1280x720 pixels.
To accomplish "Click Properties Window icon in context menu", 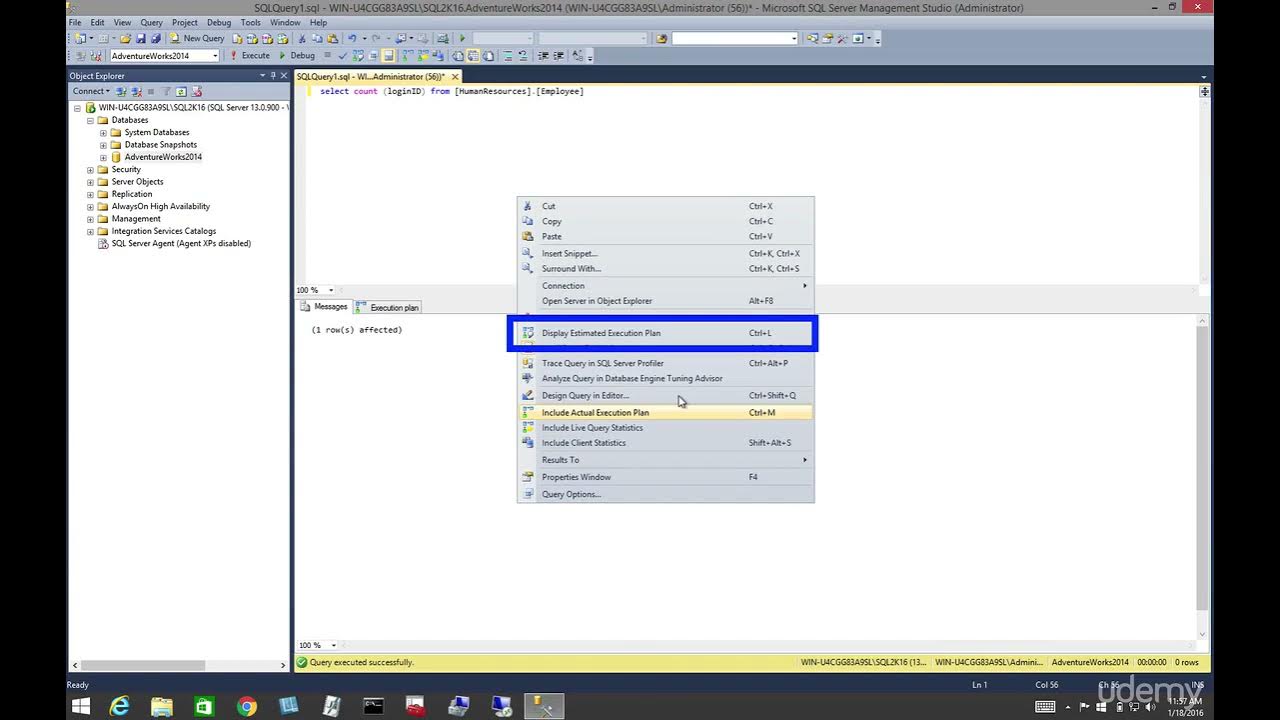I will [x=528, y=477].
